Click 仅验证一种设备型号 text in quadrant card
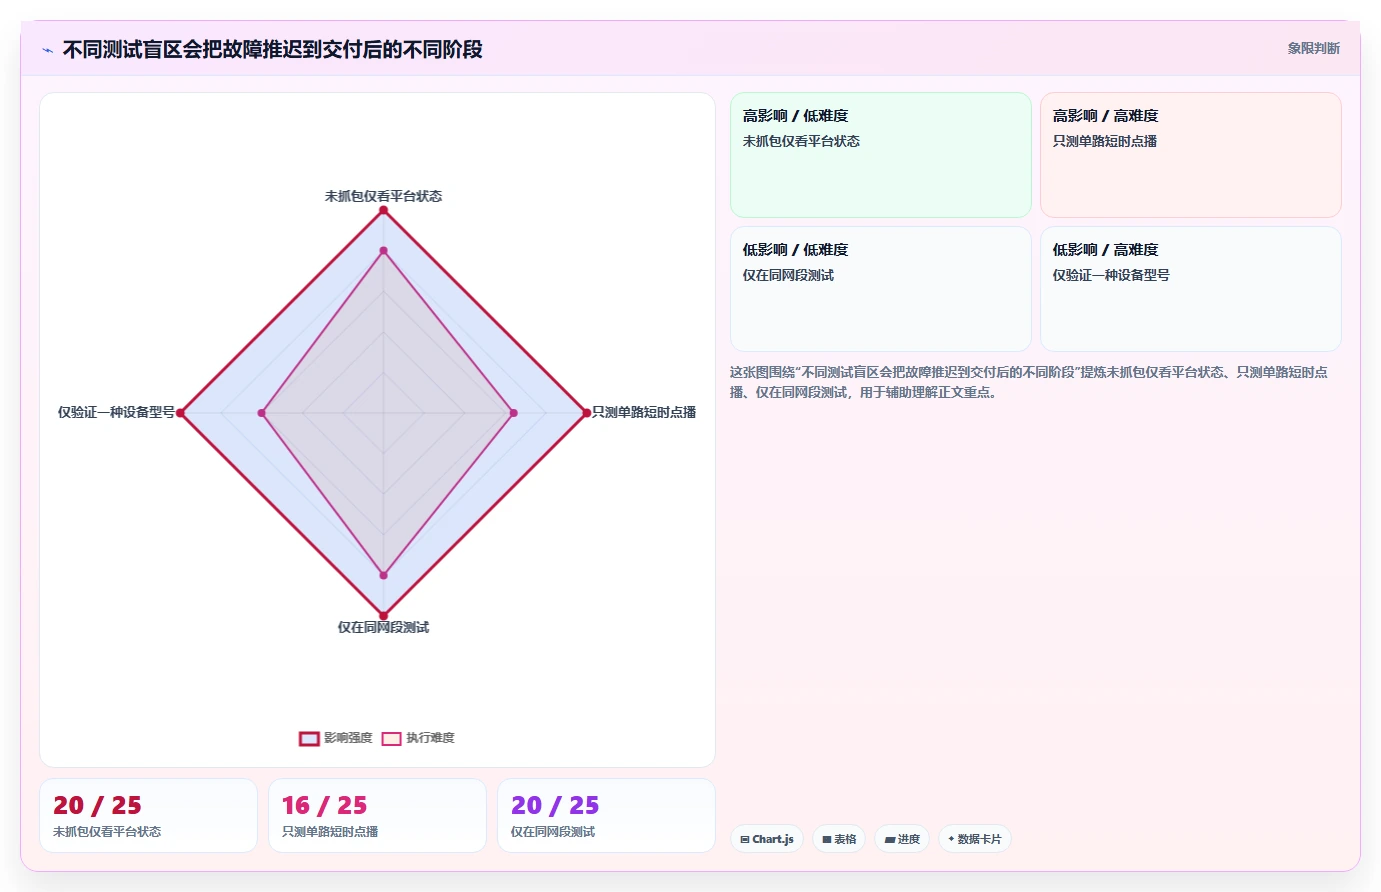Image resolution: width=1381 pixels, height=892 pixels. coord(1111,275)
